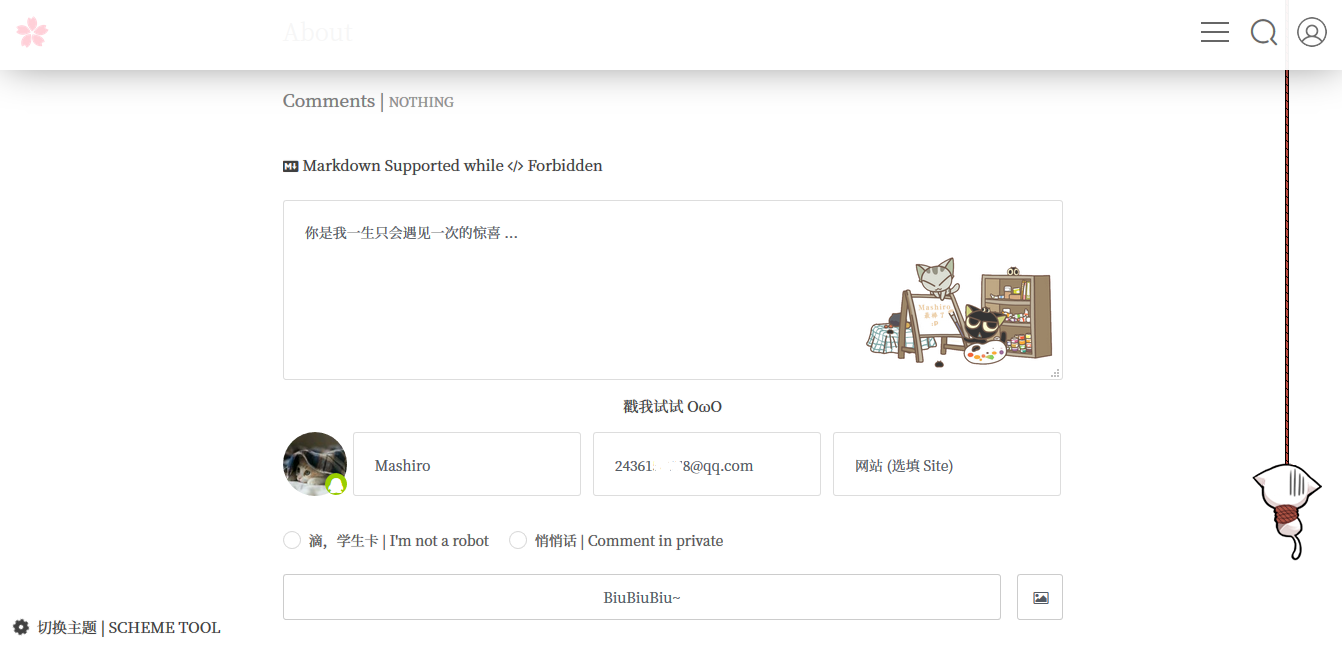Screen dimensions: 1342x647
Task: Click the search magnifier icon
Action: point(1263,32)
